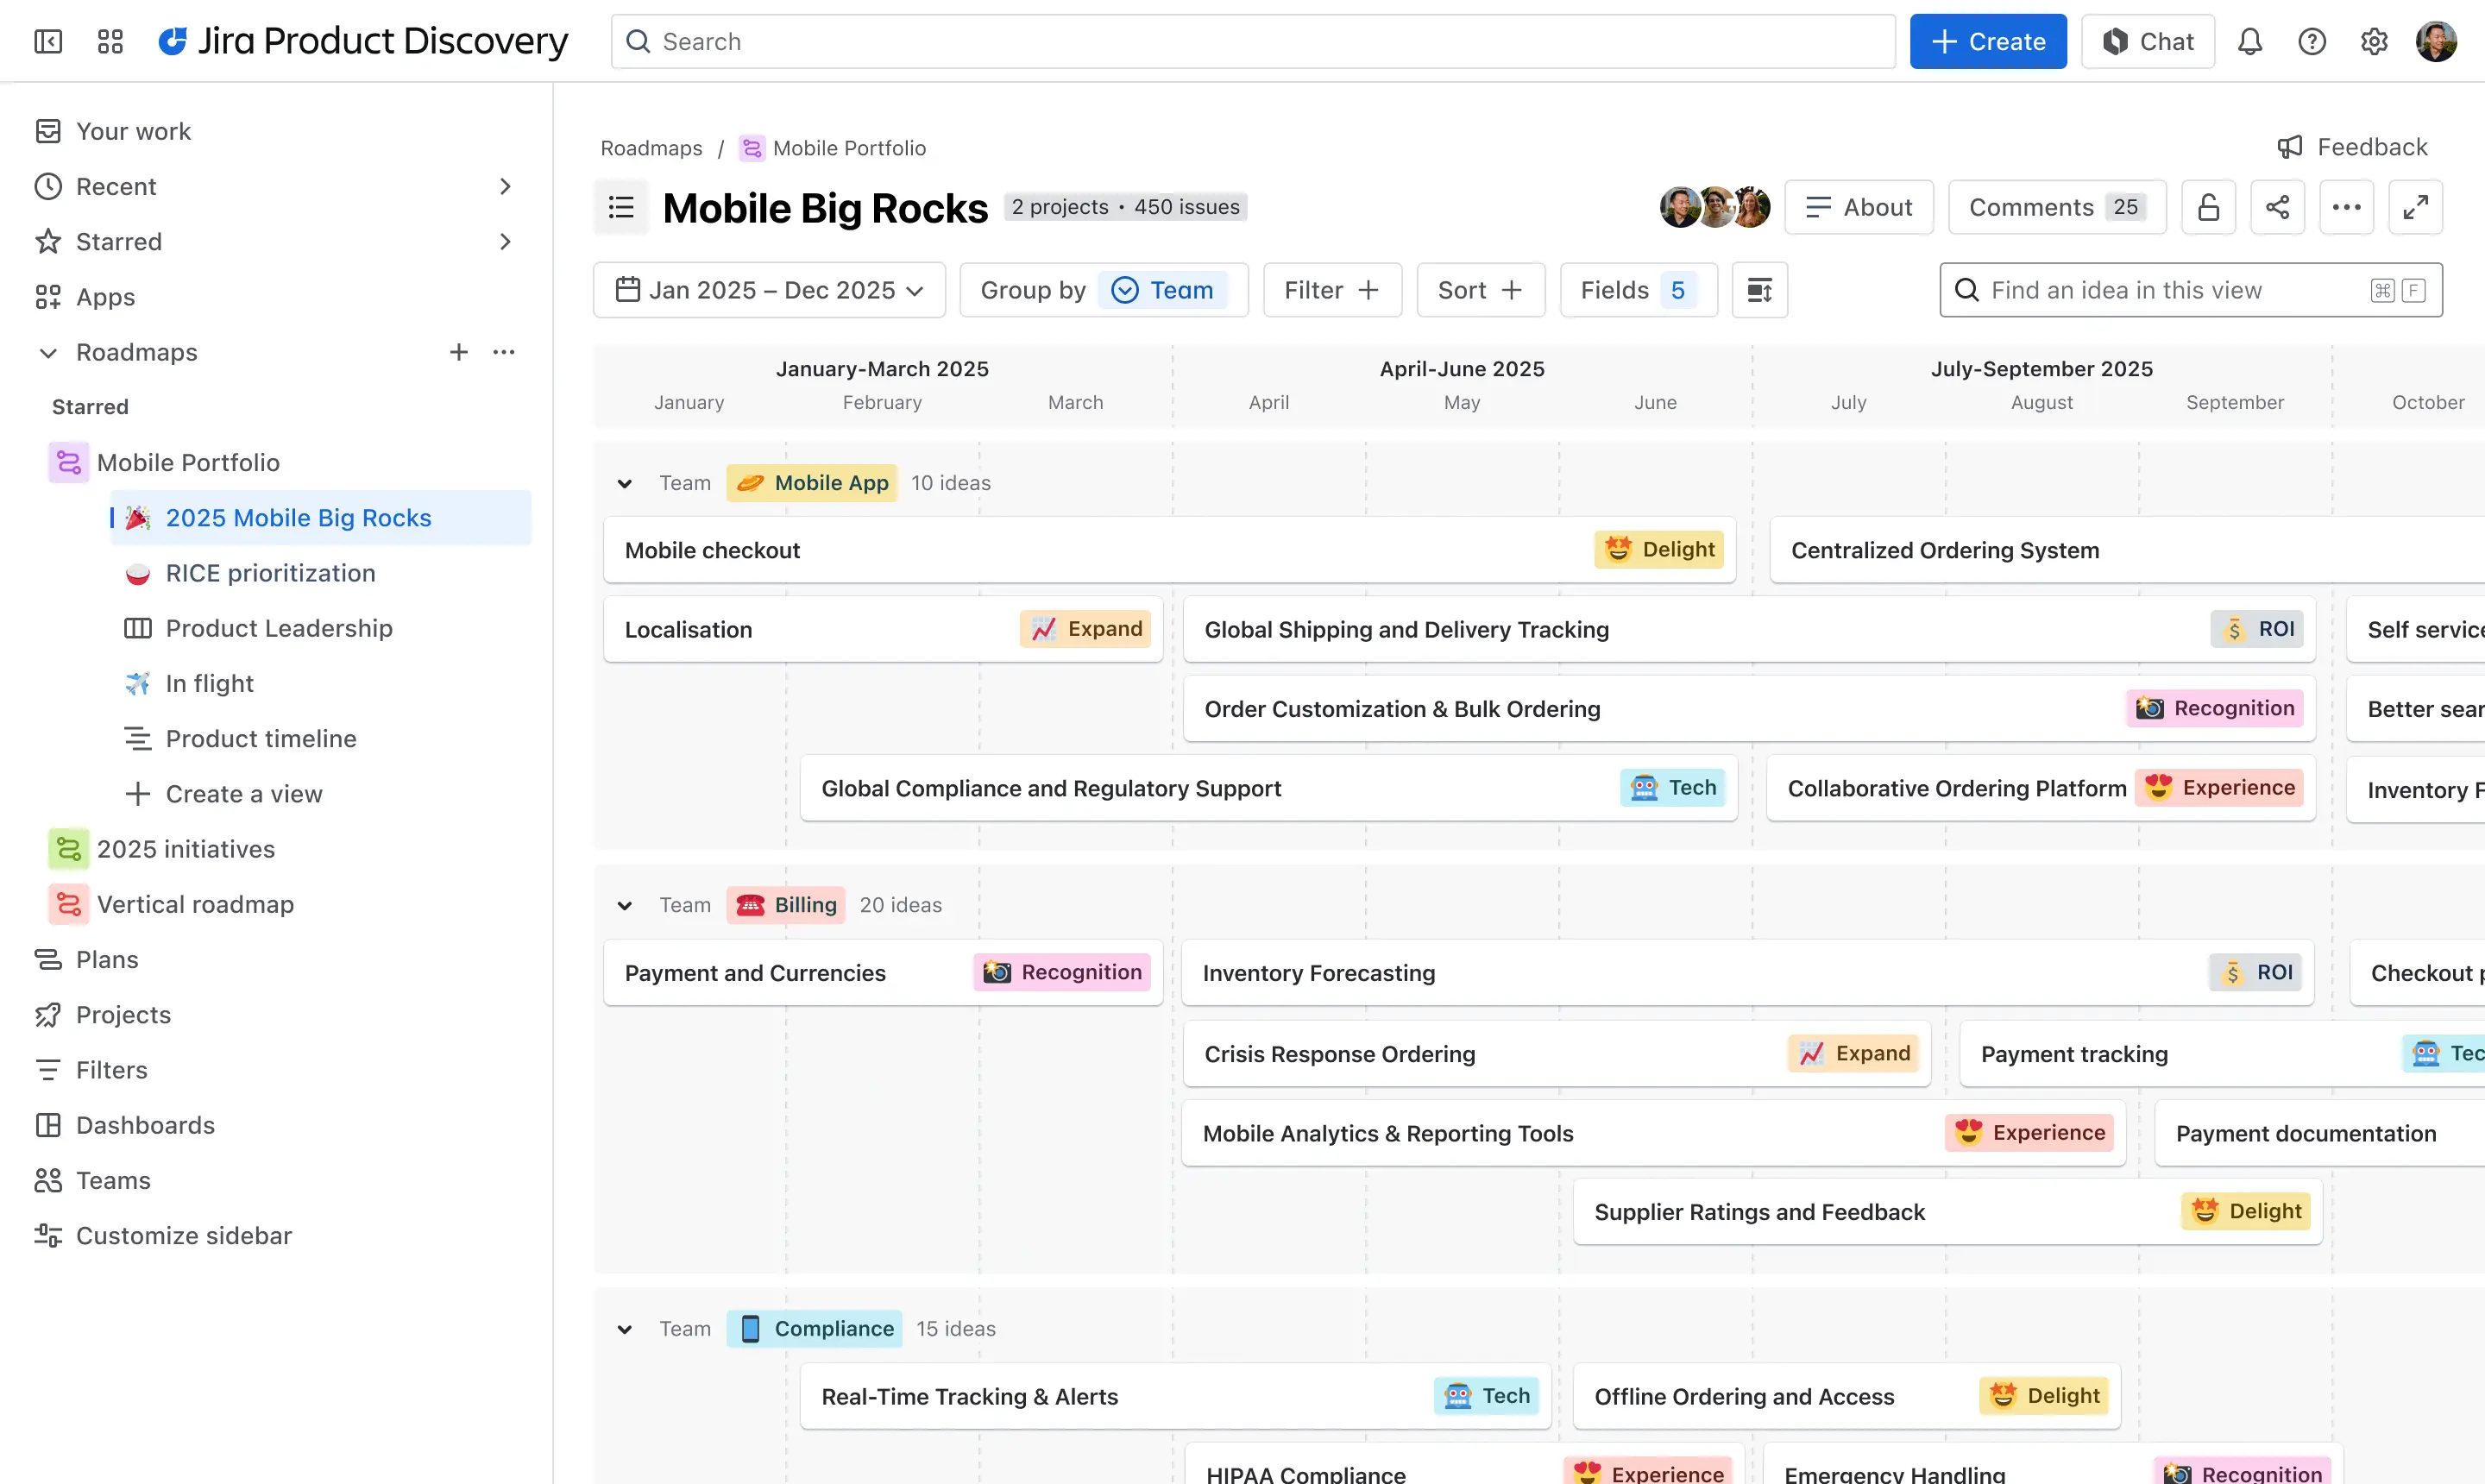This screenshot has height=1484, width=2485.
Task: Open the Jan 2025 – Dec 2025 date dropdown
Action: click(769, 290)
